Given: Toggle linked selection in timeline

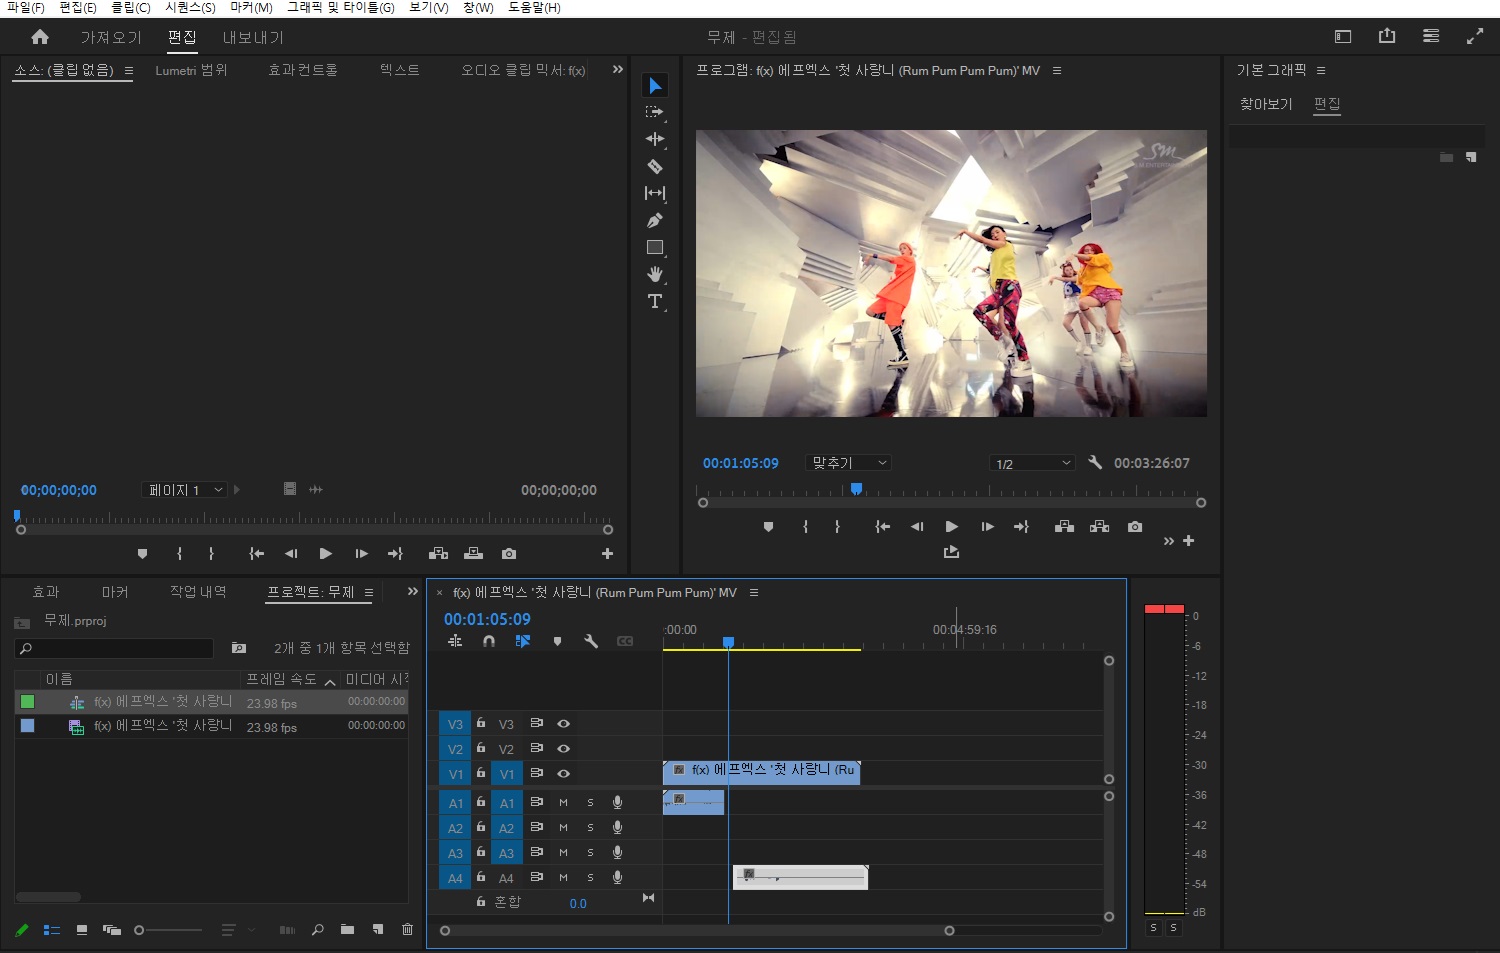Looking at the screenshot, I should pyautogui.click(x=522, y=641).
